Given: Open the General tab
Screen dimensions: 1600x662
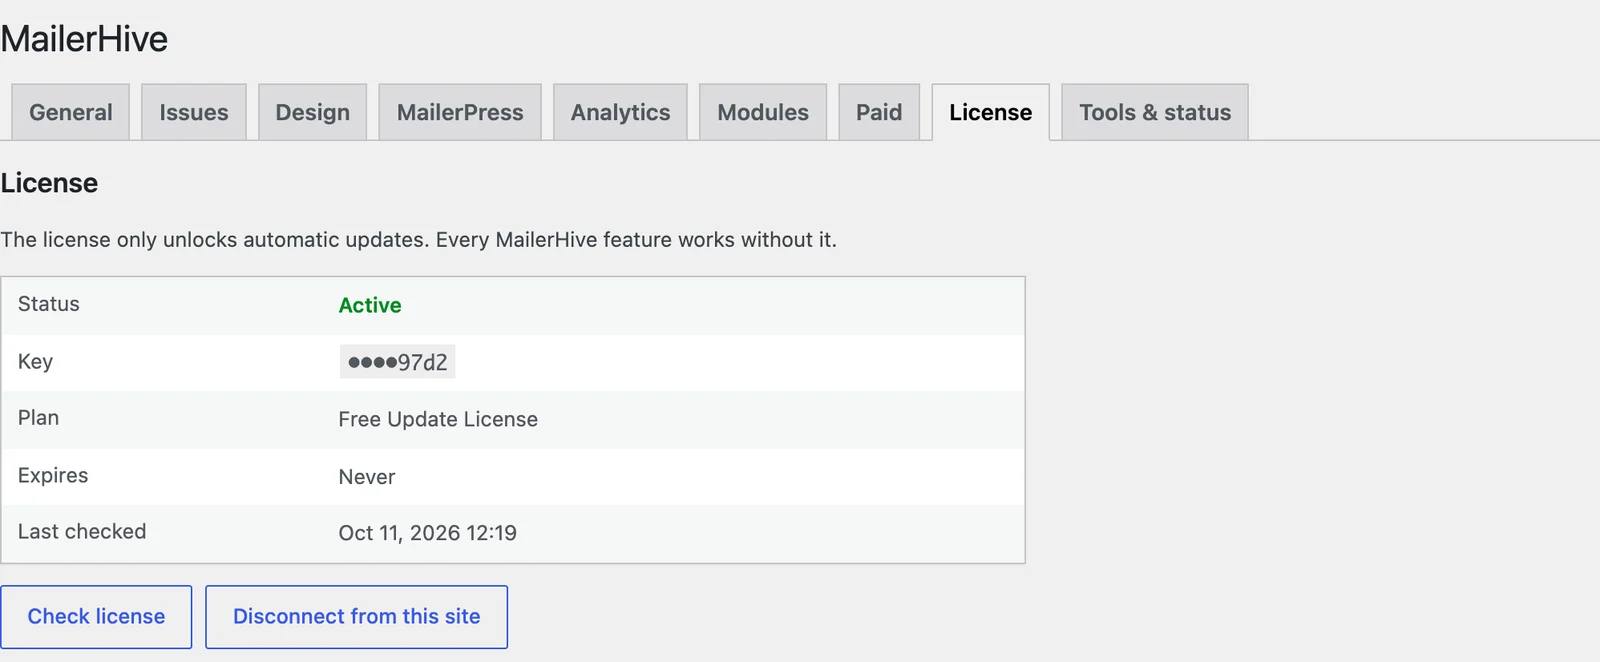Looking at the screenshot, I should tap(71, 112).
